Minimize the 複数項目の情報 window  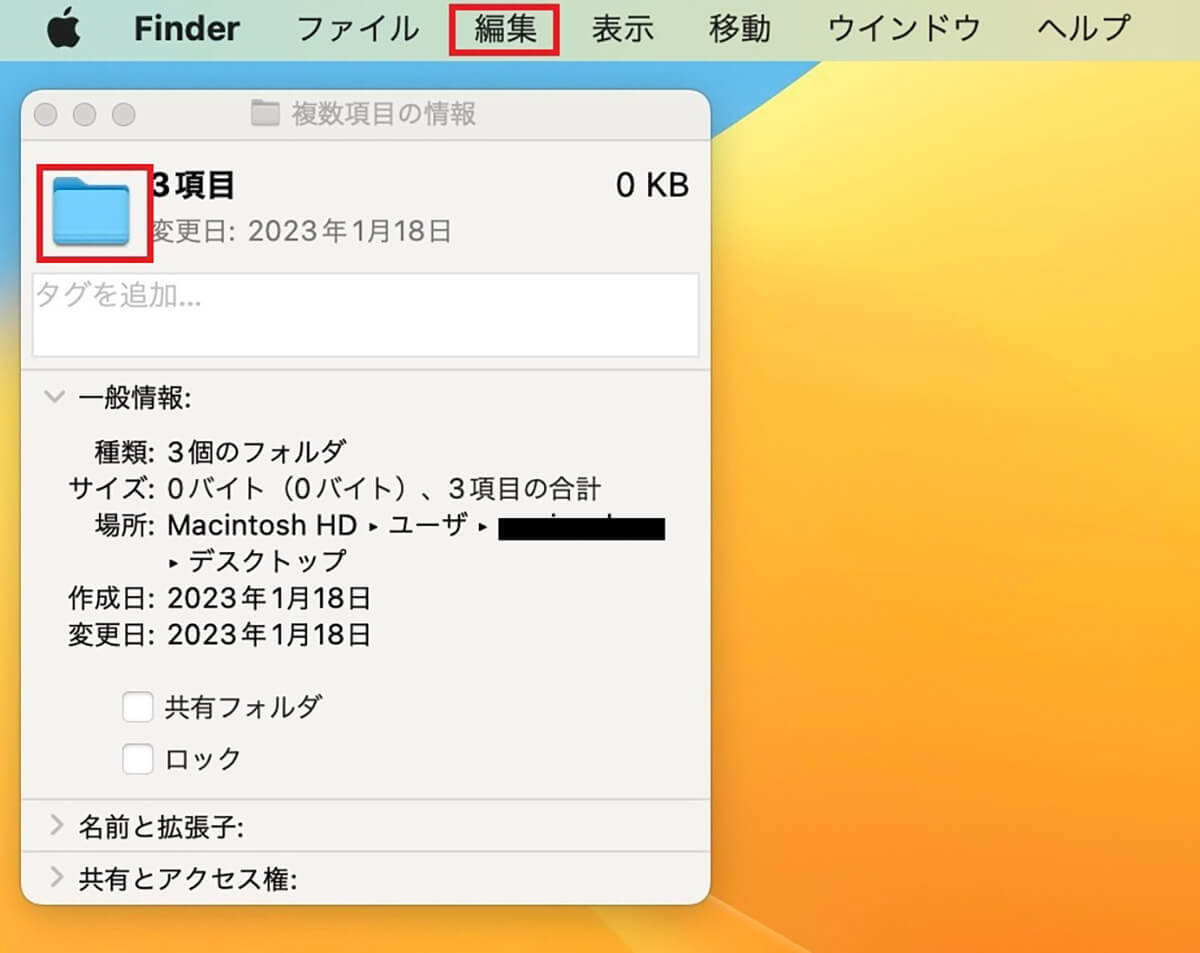[85, 115]
